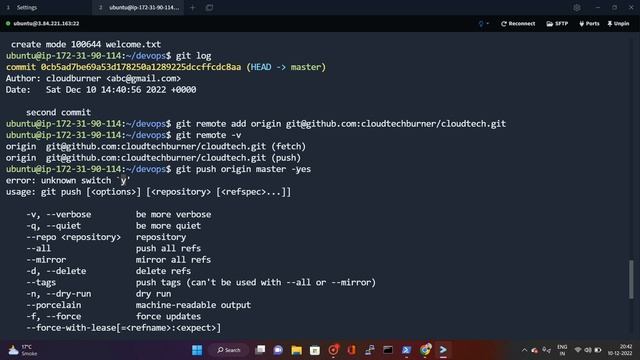Click the red cloud tray icon

(535, 350)
